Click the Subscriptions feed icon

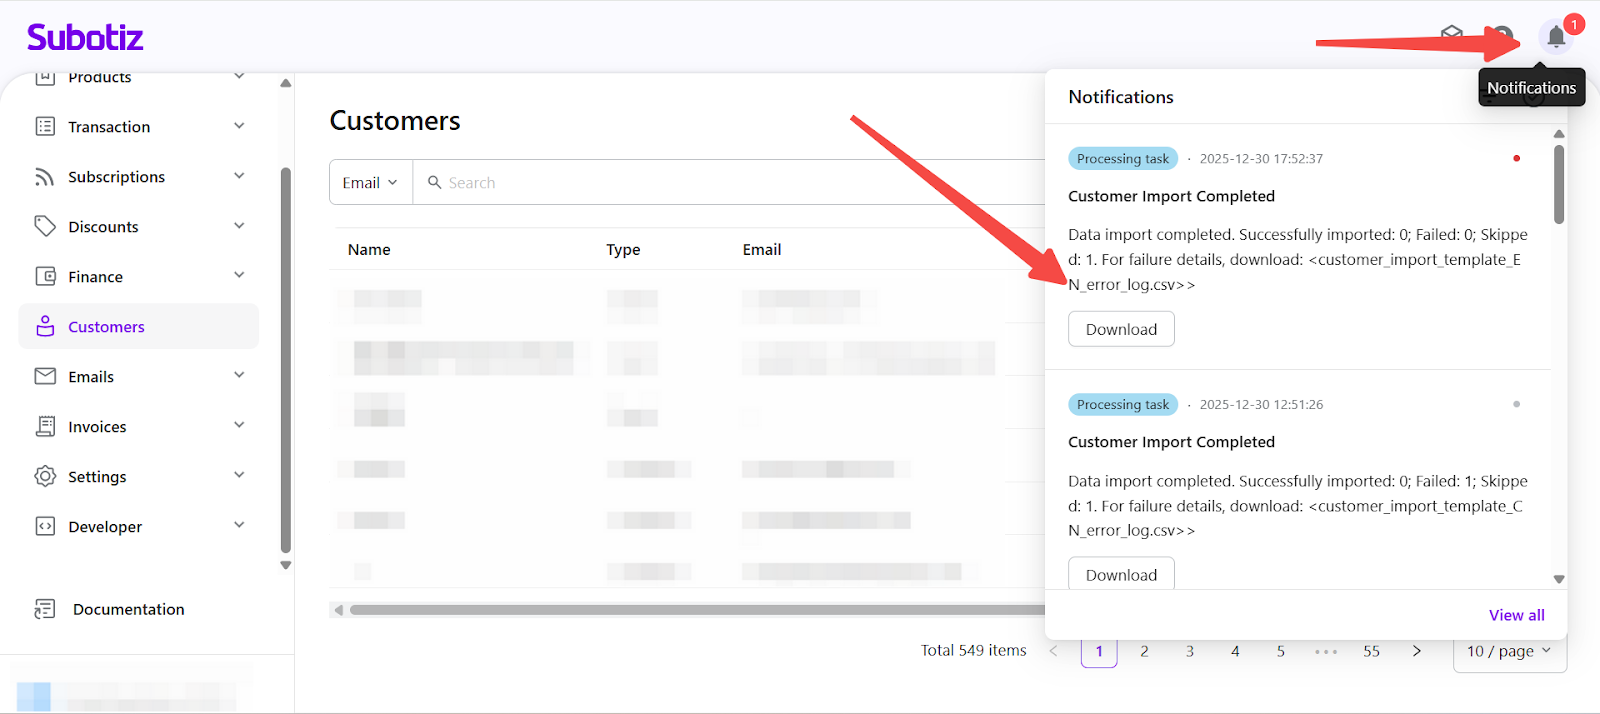click(x=45, y=177)
